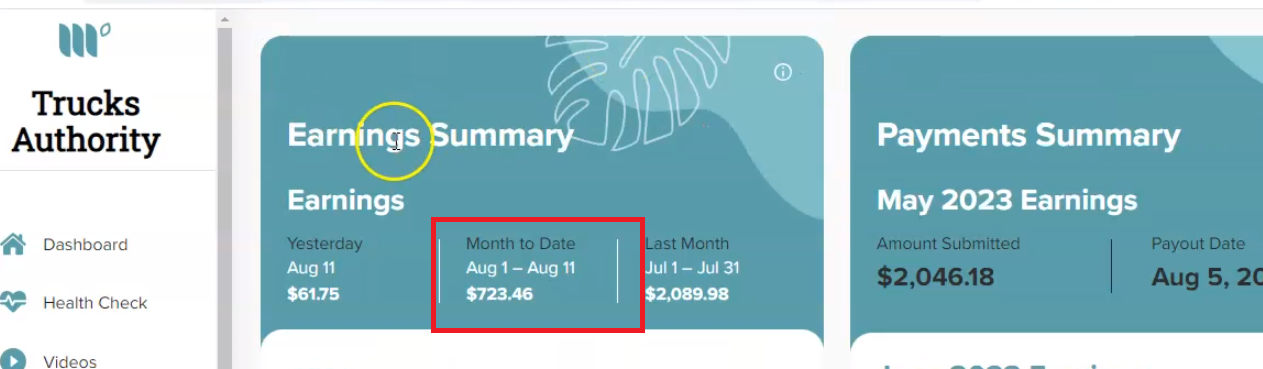Click the Amount Submitted $2,046.18 value
Viewport: 1263px width, 369px height.
click(935, 277)
